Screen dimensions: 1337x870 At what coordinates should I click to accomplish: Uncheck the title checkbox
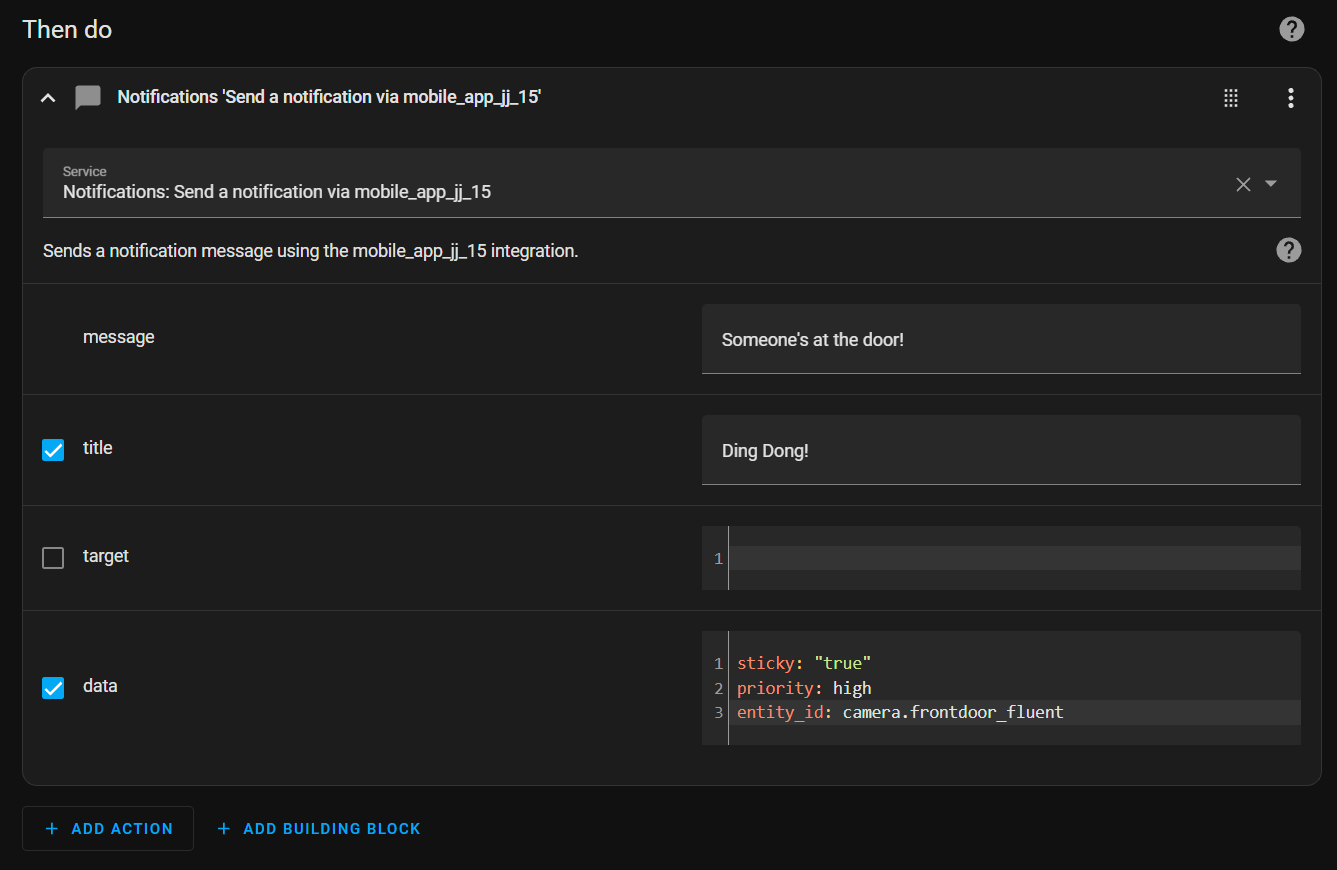(x=53, y=450)
